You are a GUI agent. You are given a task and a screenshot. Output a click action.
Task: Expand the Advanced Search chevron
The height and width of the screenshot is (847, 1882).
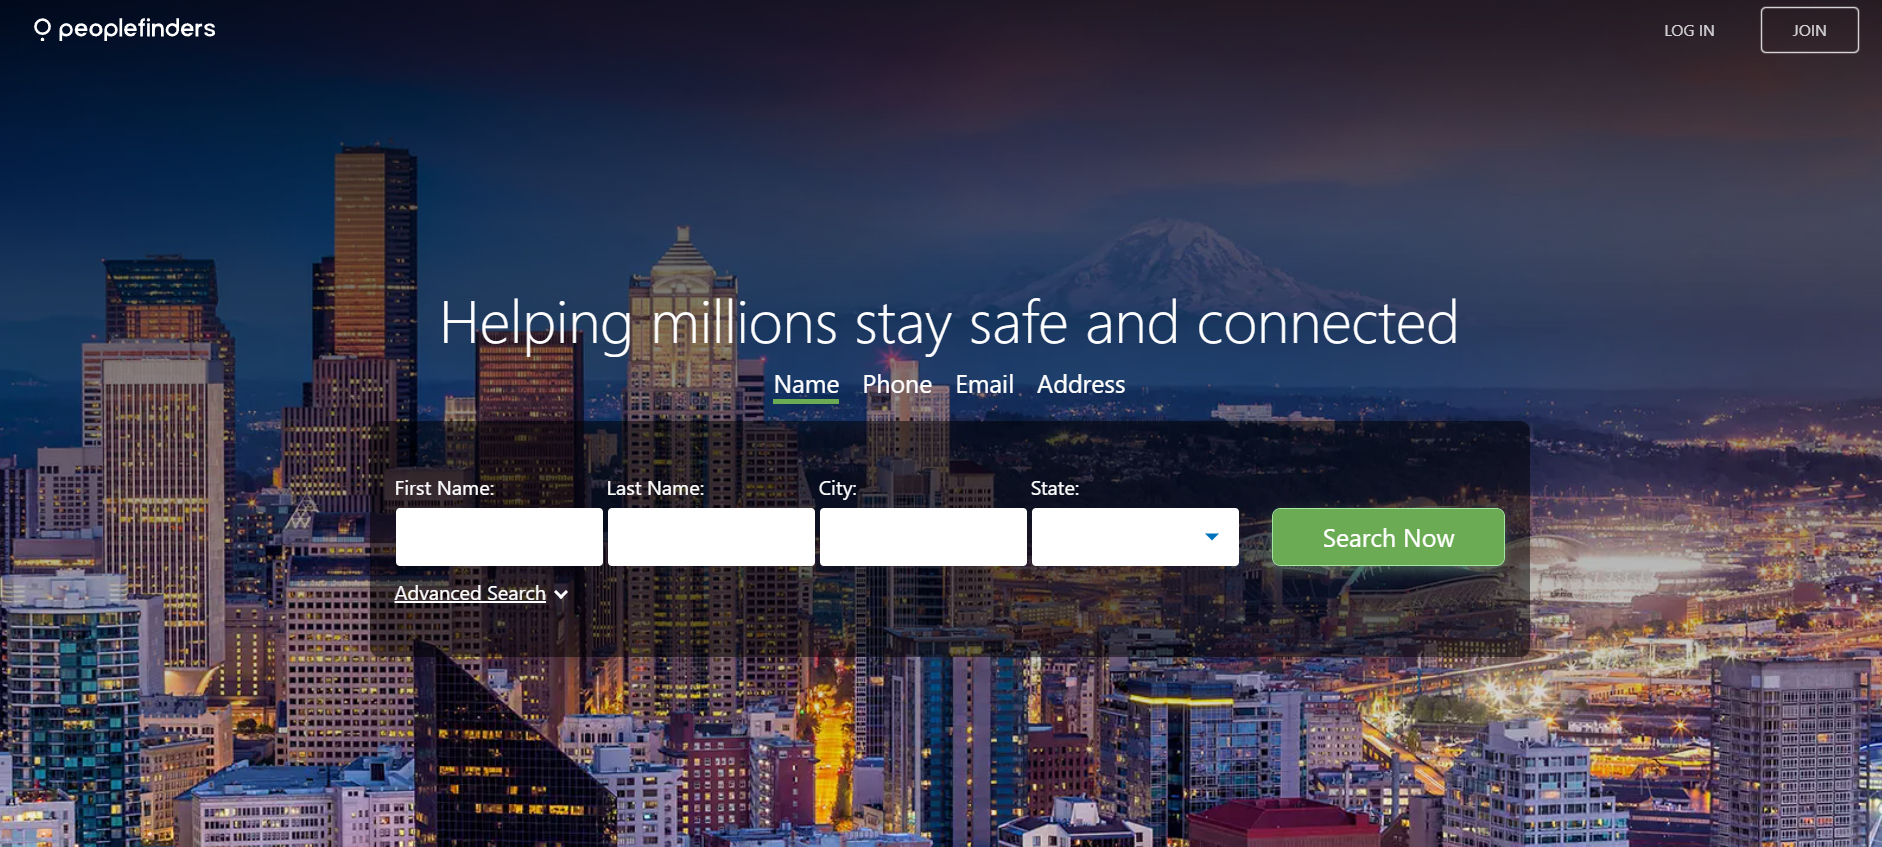[x=561, y=595]
